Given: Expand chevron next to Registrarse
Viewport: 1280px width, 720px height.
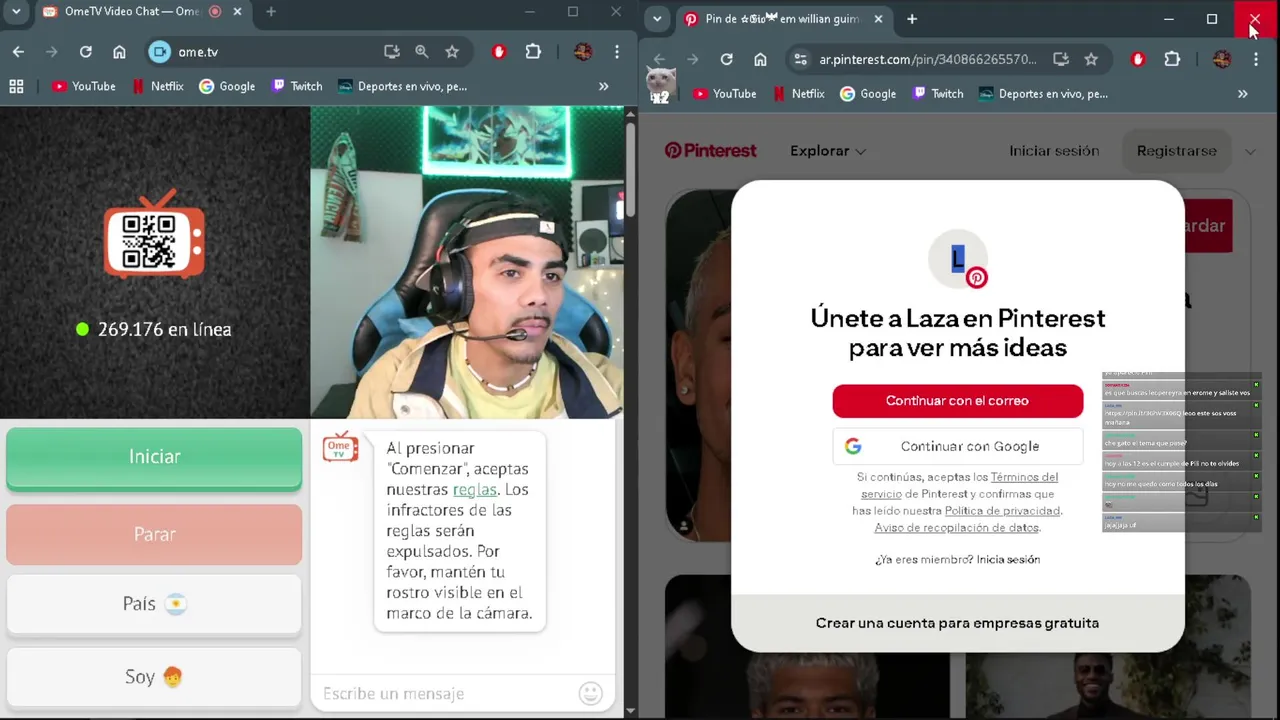Looking at the screenshot, I should coord(1250,152).
